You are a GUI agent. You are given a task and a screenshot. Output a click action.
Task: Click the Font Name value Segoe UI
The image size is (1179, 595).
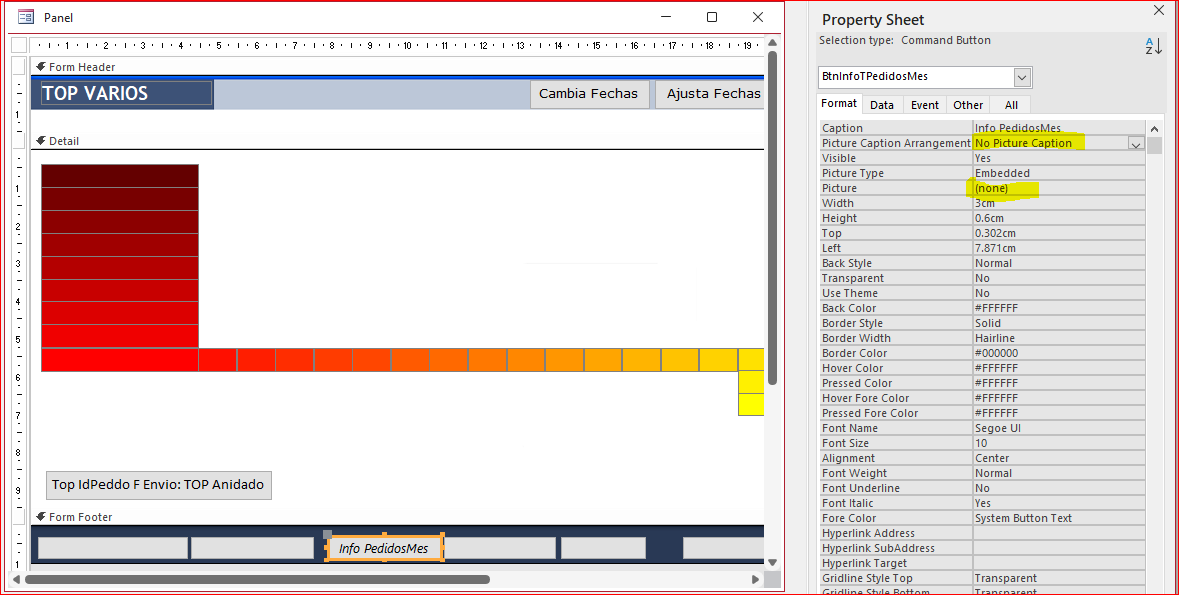[x=1059, y=429]
